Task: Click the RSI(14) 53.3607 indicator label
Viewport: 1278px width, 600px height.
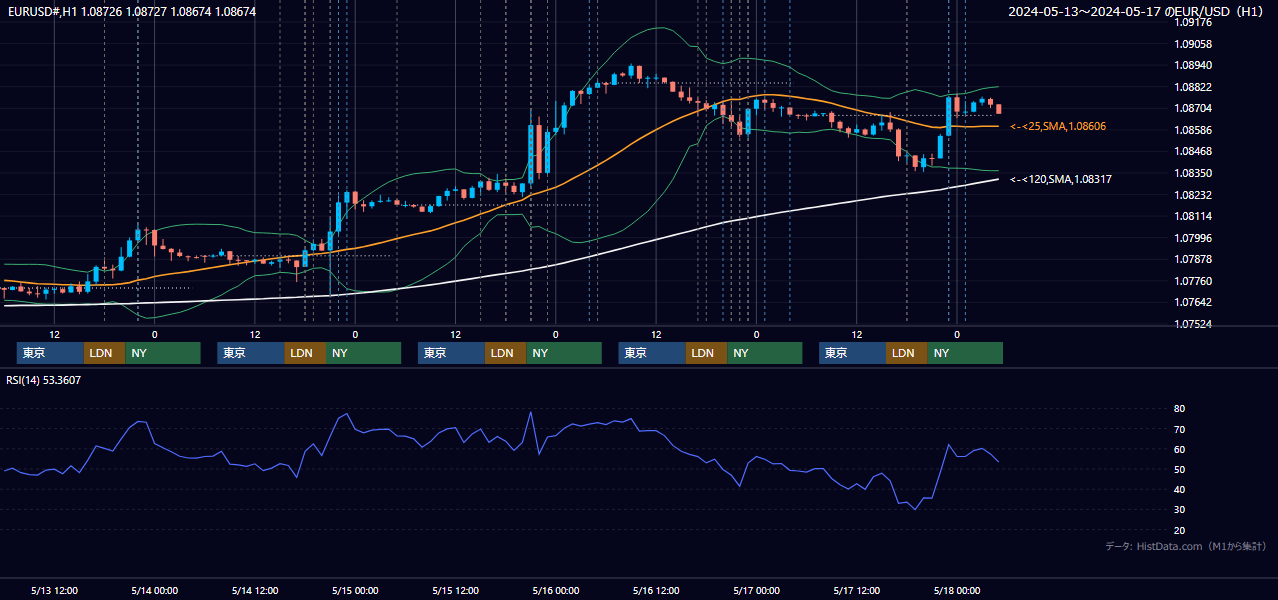Action: tap(44, 381)
